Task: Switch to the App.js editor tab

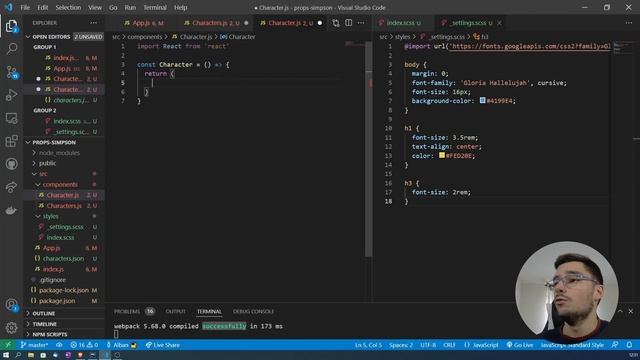Action: tap(144, 23)
